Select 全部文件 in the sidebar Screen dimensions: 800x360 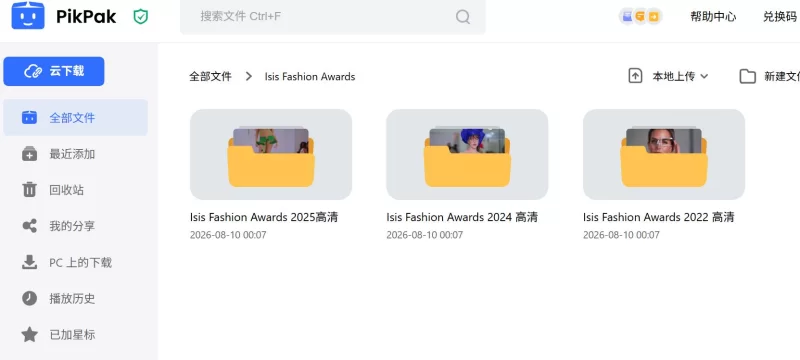(x=76, y=118)
